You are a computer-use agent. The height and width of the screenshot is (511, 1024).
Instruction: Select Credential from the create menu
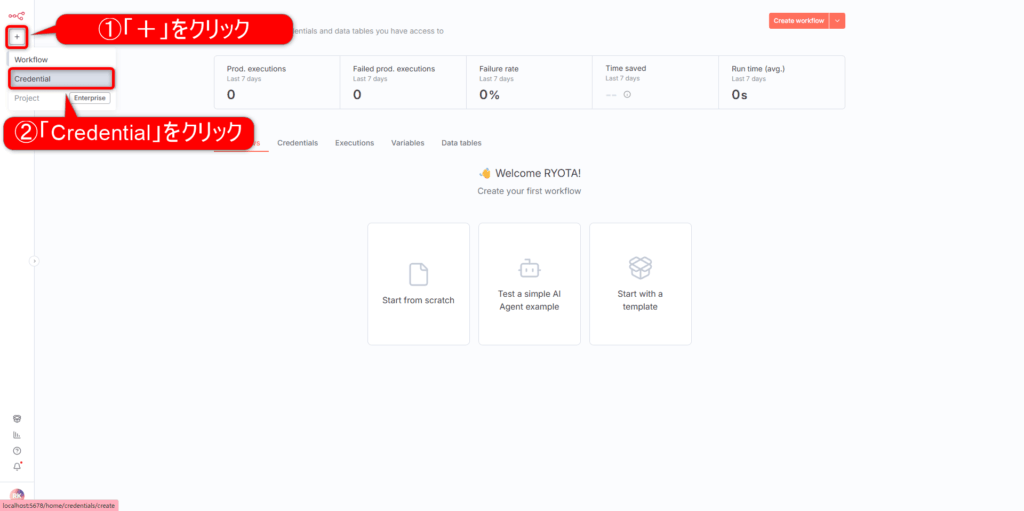point(33,78)
